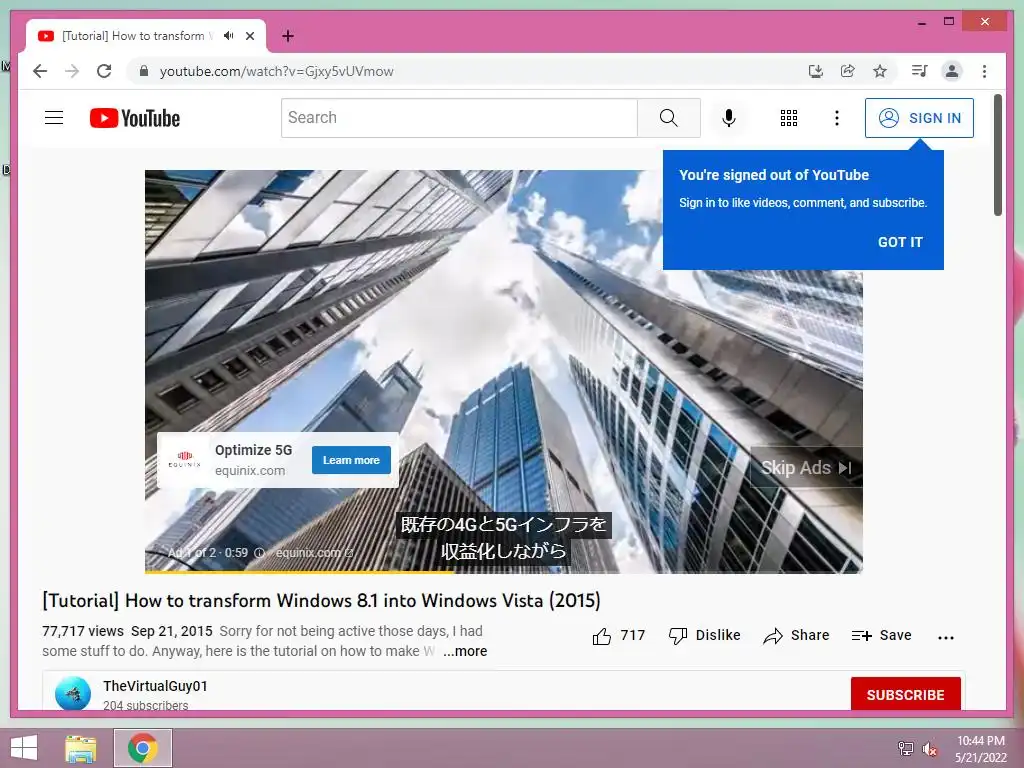Open the more actions ellipsis below video
This screenshot has width=1024, height=768.
tap(946, 637)
